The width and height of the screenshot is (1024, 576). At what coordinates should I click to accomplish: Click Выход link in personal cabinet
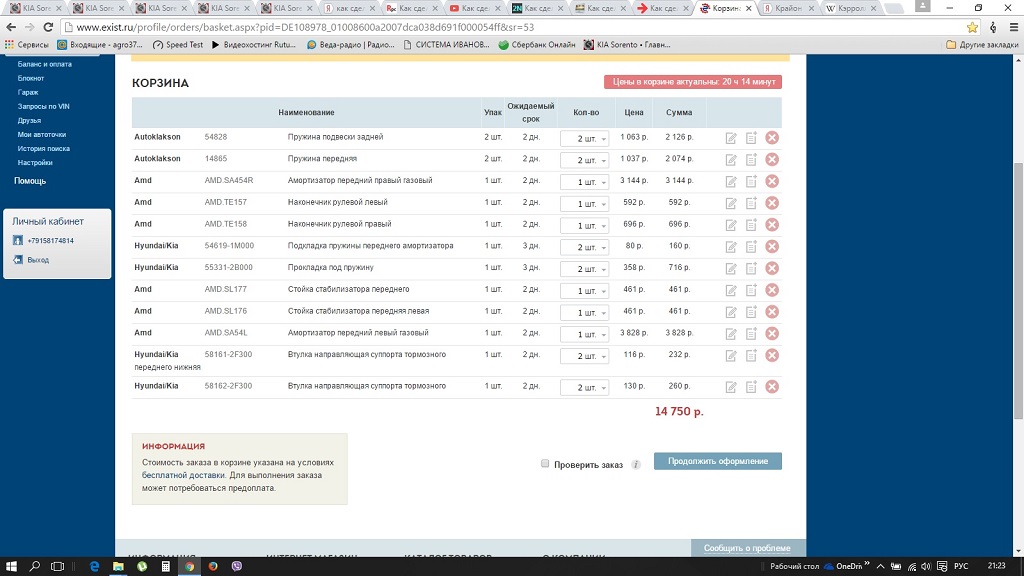38,260
